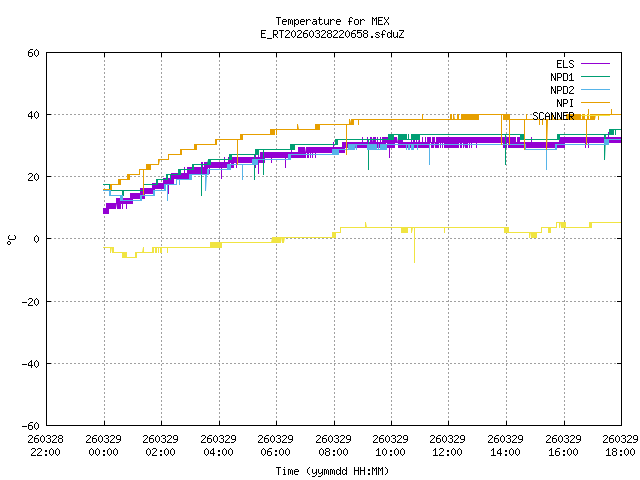The image size is (640, 480).
Task: Select the NPD1 legend entry
Action: [561, 77]
